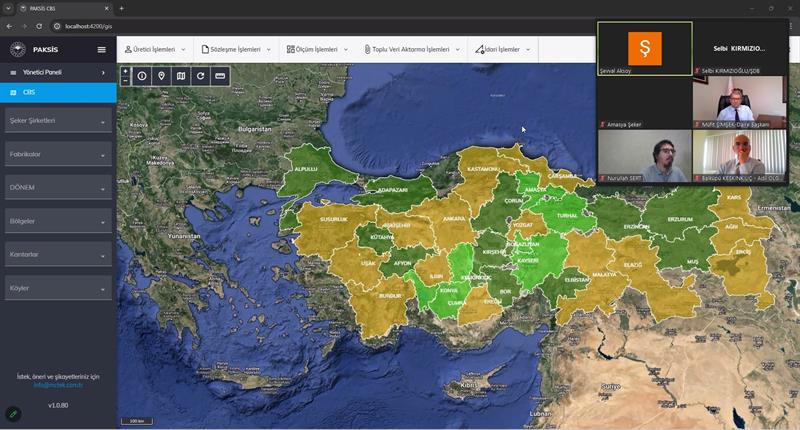
Task: Zoom out the map with minus button
Action: pyautogui.click(x=125, y=81)
